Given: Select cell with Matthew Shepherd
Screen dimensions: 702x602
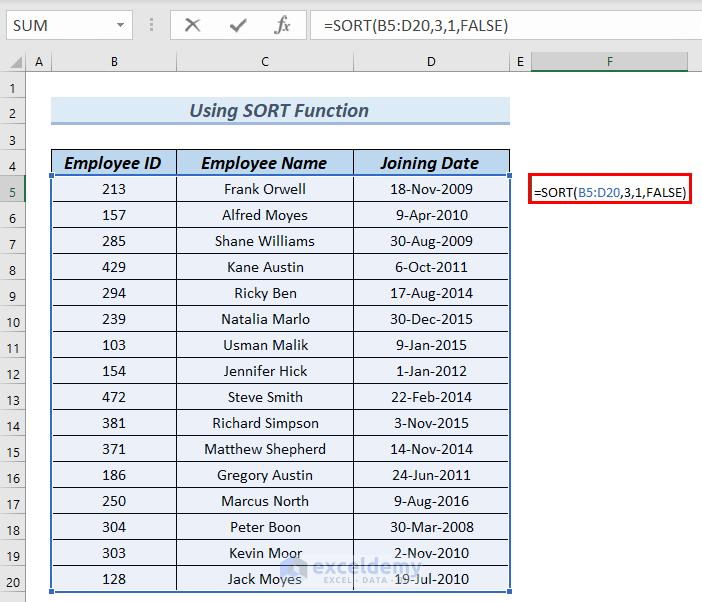Looking at the screenshot, I should point(265,448).
